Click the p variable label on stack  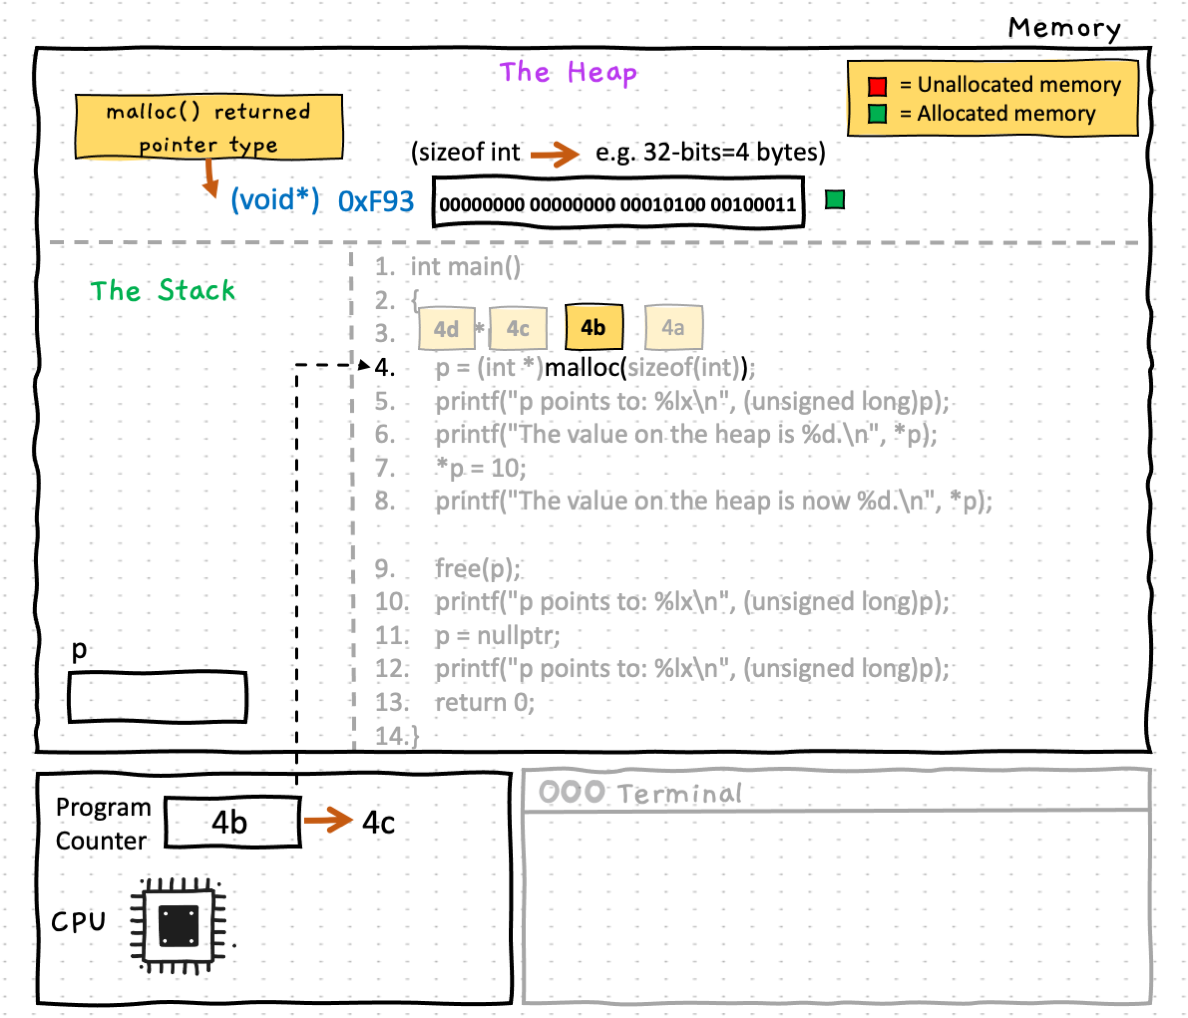[x=79, y=650]
